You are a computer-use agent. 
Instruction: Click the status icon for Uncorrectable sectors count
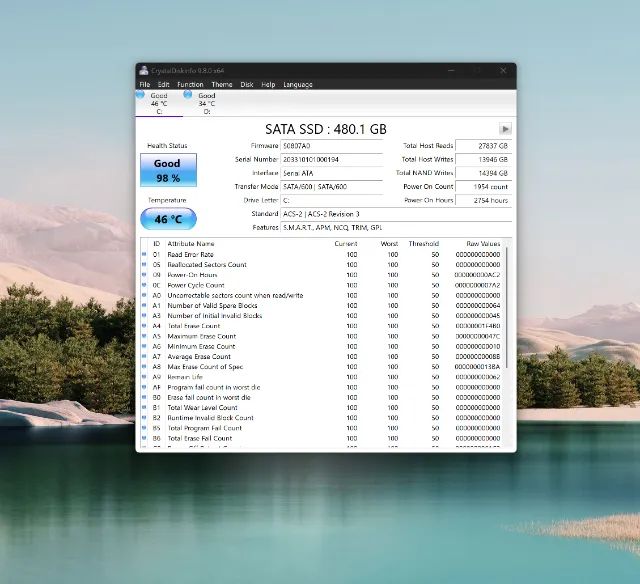144,295
